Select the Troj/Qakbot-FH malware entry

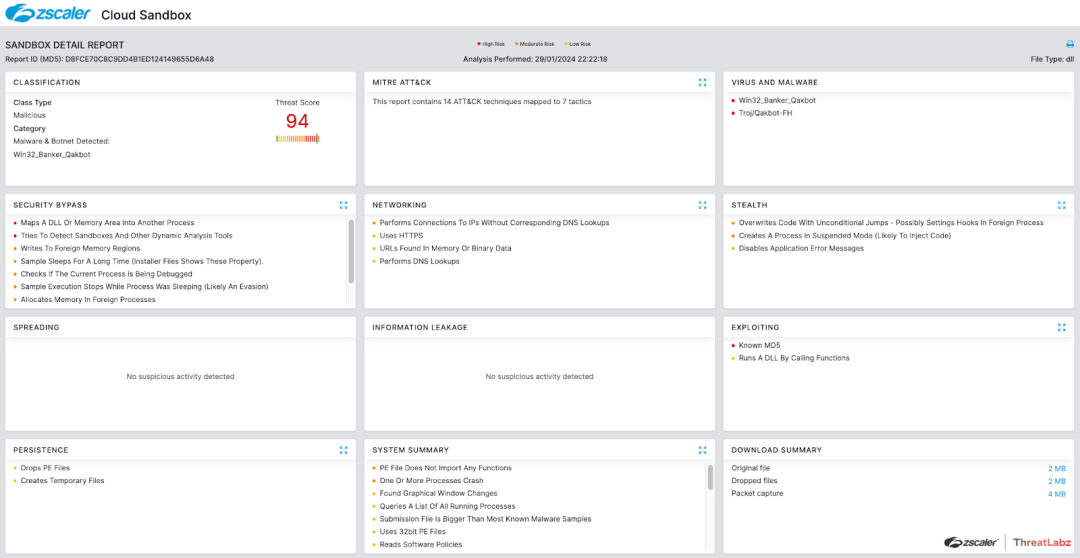[x=768, y=113]
